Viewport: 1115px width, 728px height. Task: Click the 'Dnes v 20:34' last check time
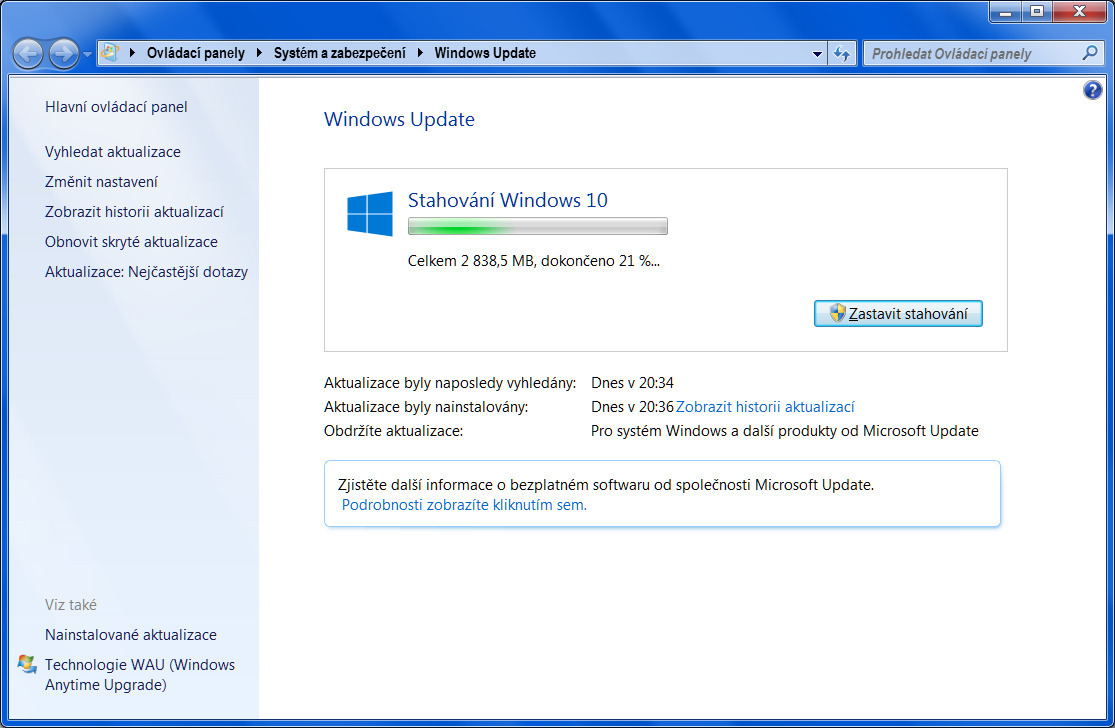pos(632,382)
